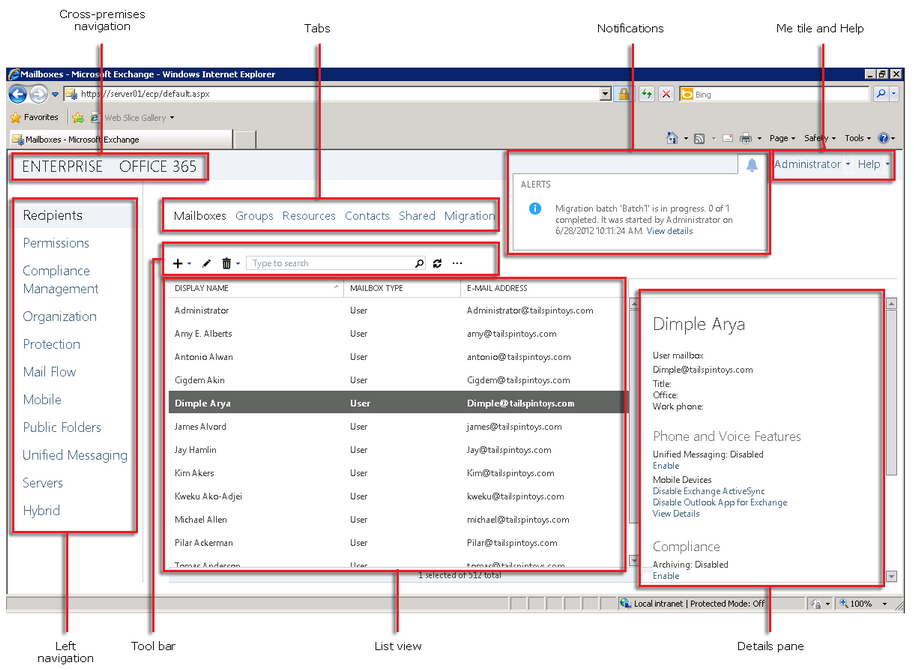Viewport: 914px width, 670px height.
Task: Click the Refresh list icon in toolbar
Action: pos(437,264)
